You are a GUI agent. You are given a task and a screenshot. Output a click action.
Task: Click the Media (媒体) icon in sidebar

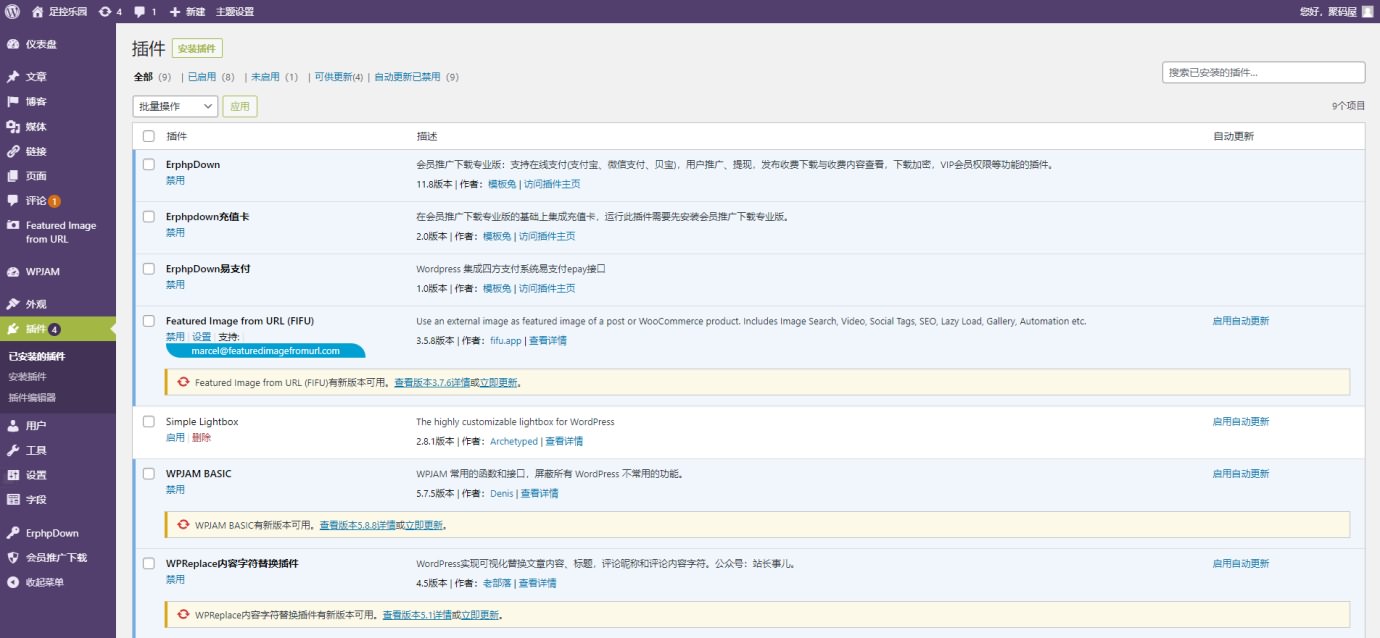tap(13, 127)
